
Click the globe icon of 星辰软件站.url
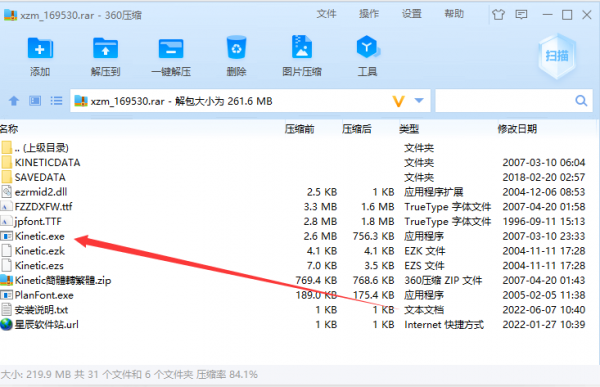[x=6, y=325]
